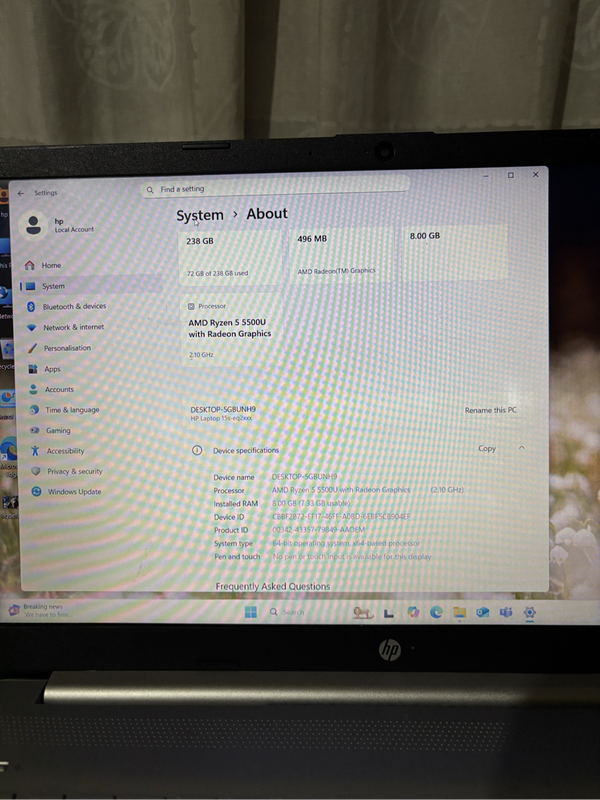The image size is (600, 800).
Task: Open the 496 MB AMD Radeon Graphics card
Action: [342, 254]
